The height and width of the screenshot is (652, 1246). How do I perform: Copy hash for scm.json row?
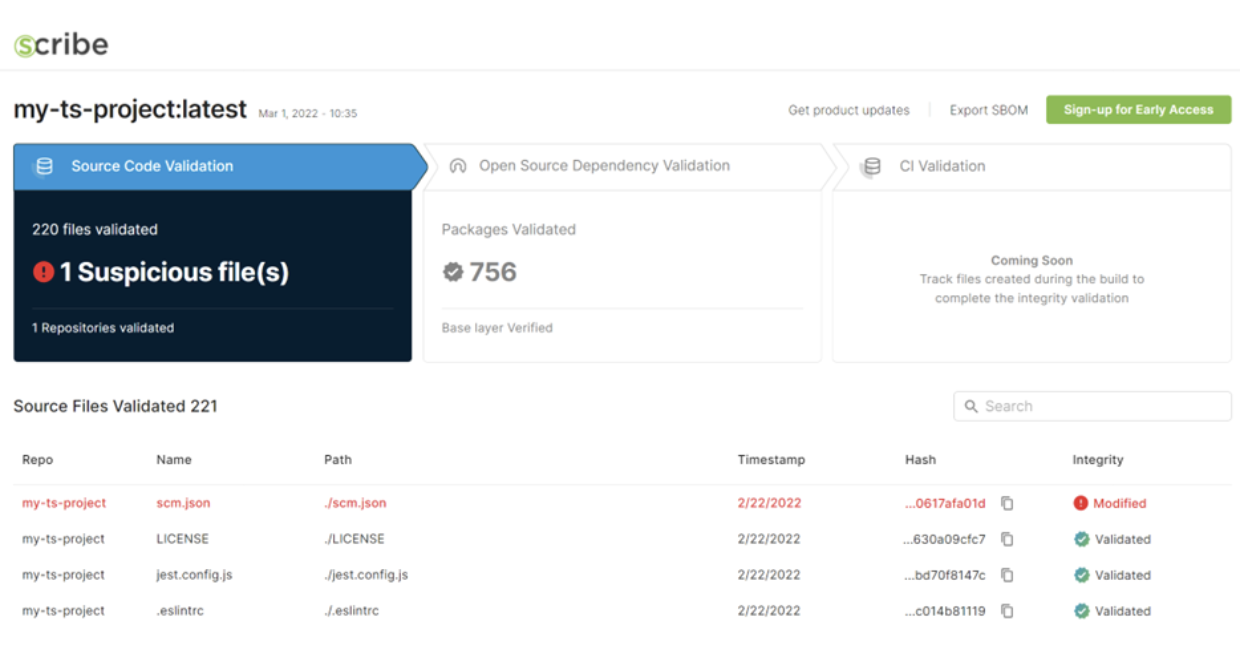click(x=1007, y=503)
